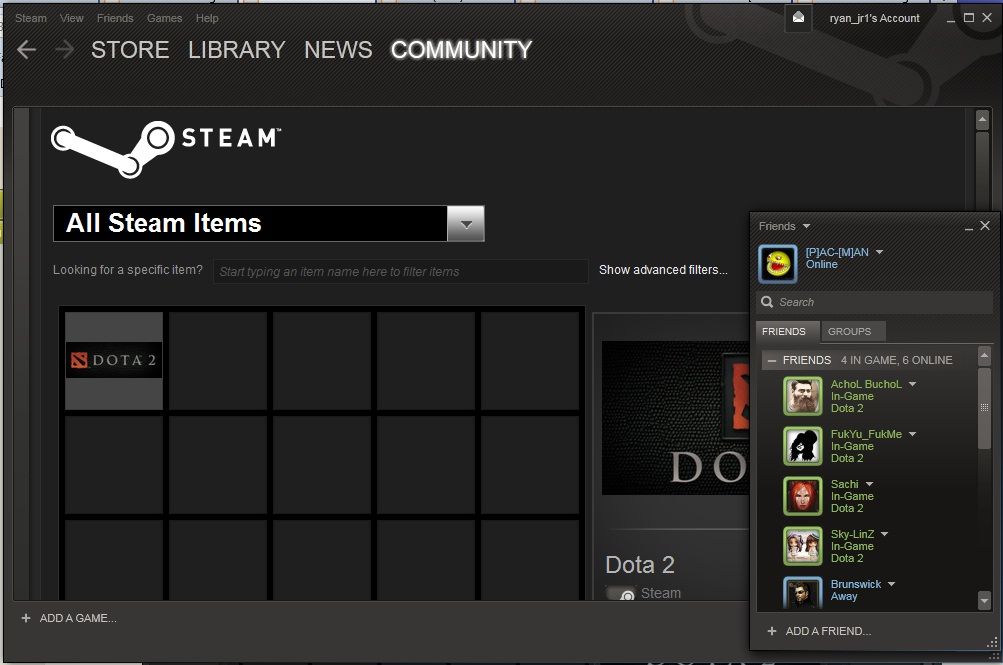This screenshot has width=1003, height=665.
Task: Click friends list scrollbar down arrow
Action: tap(984, 600)
